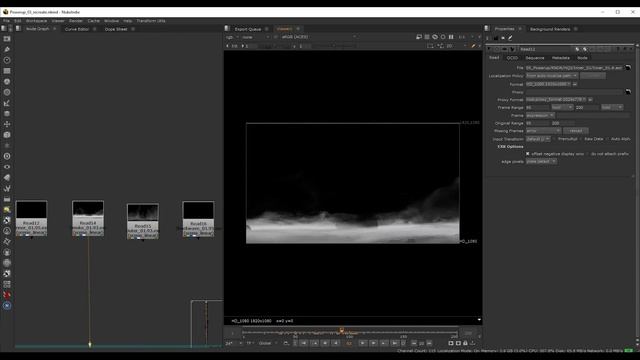The image size is (640, 360).
Task: Open the Channel nodes menu in toolbar
Action: click(7, 71)
